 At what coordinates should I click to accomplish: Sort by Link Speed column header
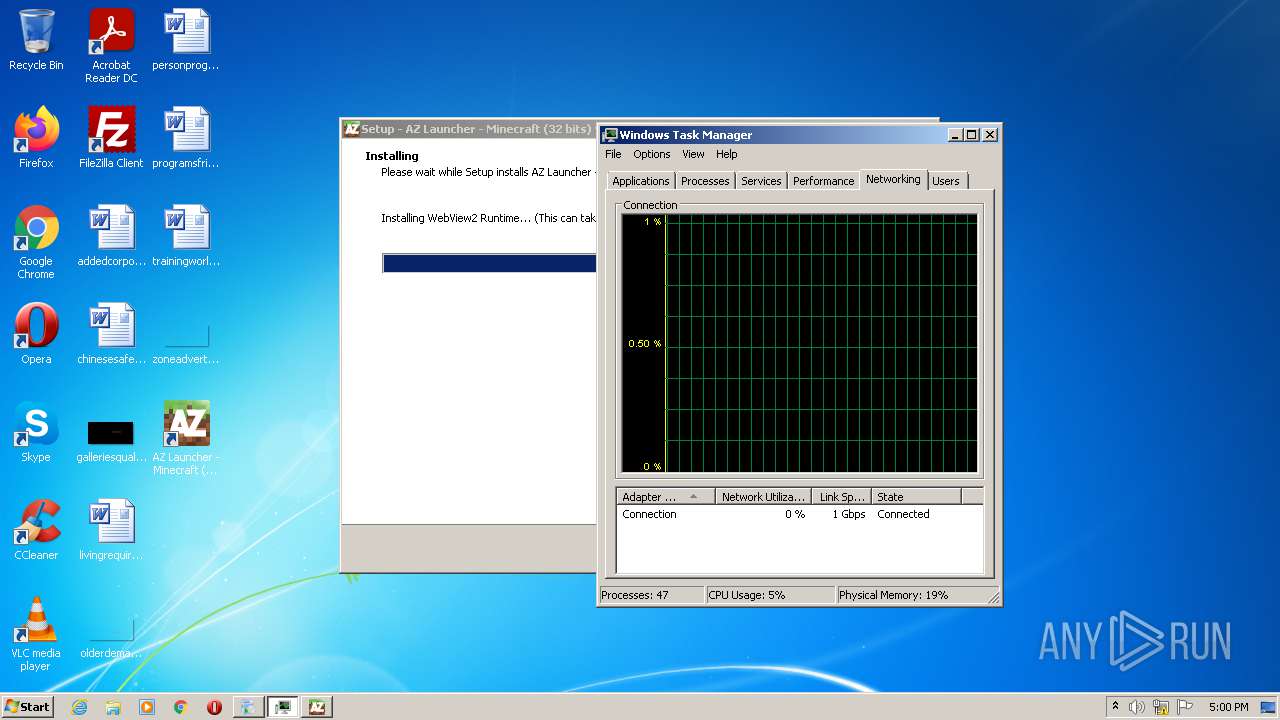[841, 496]
